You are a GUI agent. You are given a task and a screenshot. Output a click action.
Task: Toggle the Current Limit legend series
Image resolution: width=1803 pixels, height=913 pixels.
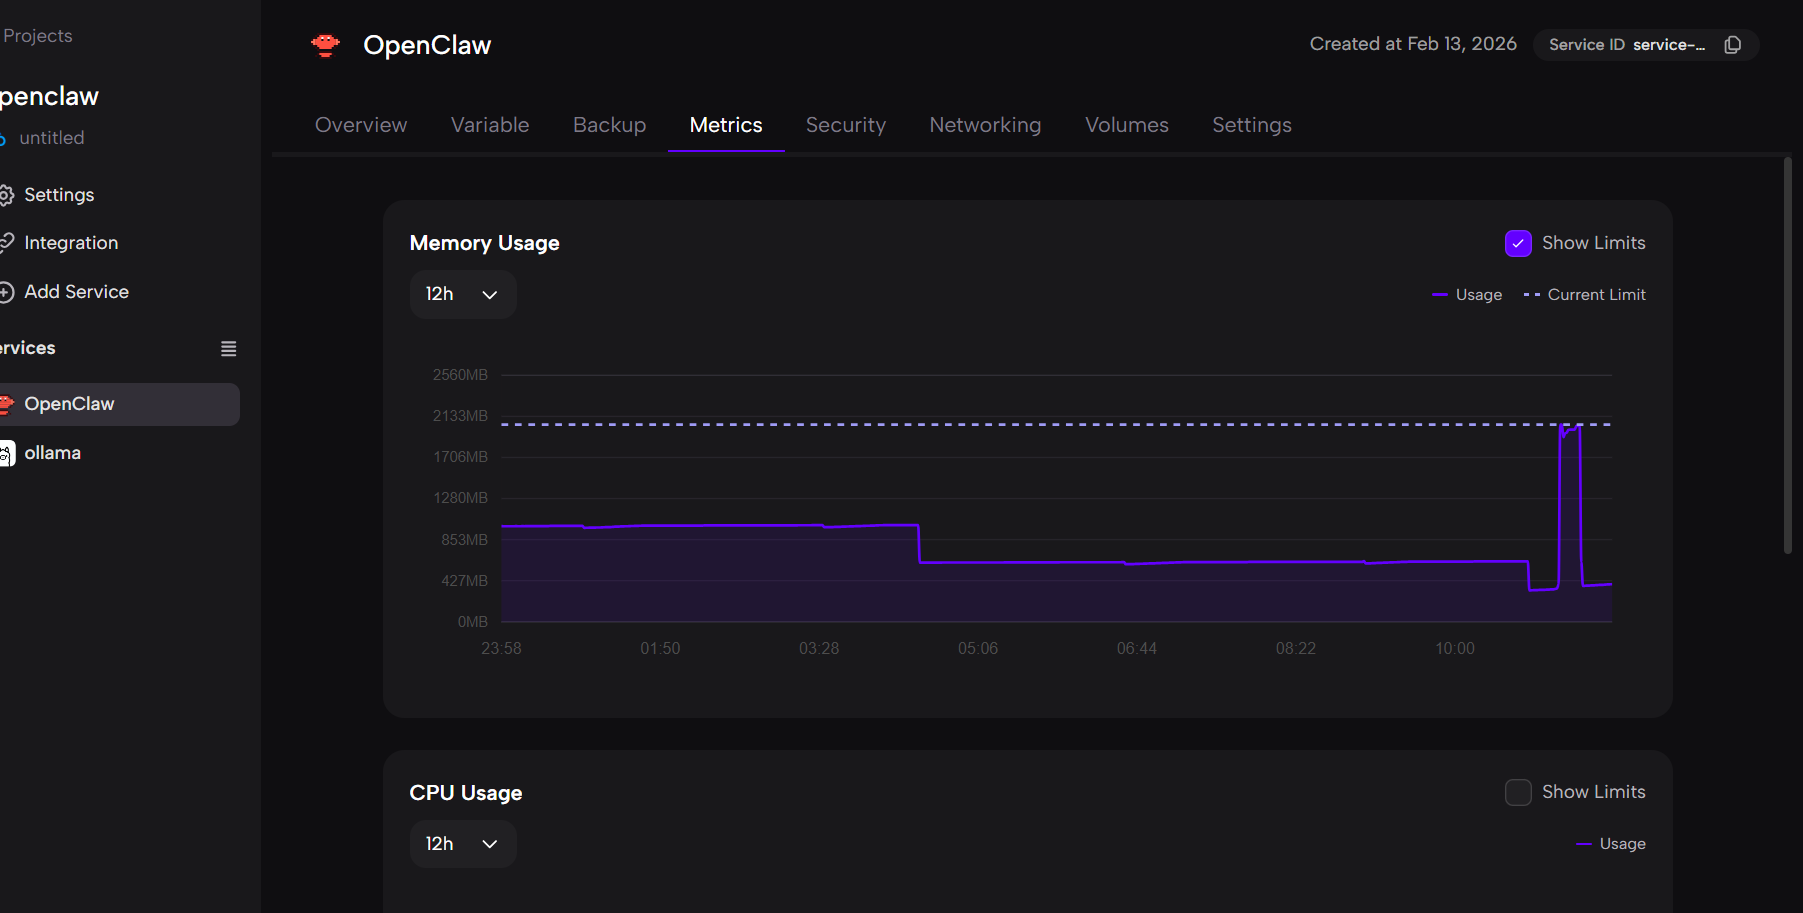point(1584,295)
